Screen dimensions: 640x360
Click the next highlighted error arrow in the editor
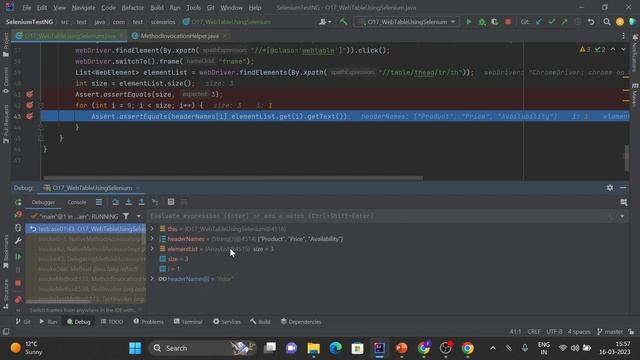point(623,49)
